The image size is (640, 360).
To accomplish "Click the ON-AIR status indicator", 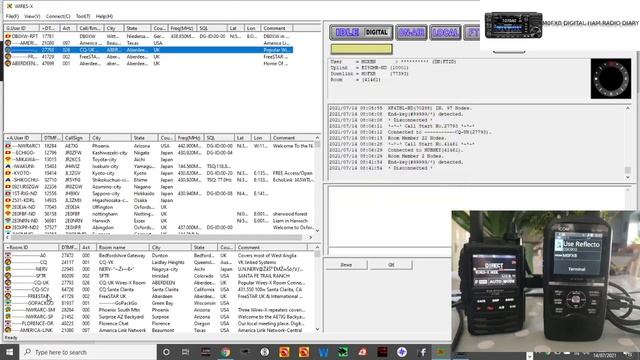I will (x=411, y=32).
